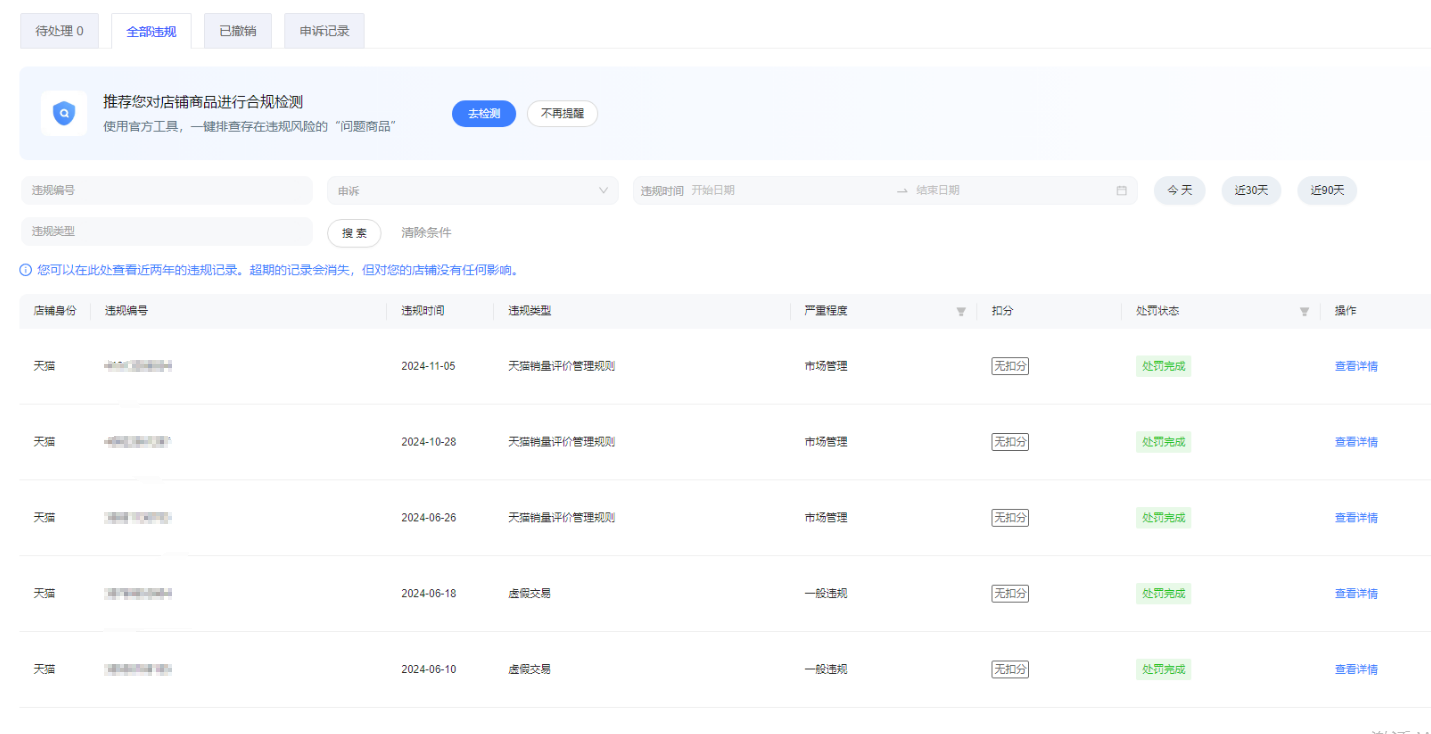This screenshot has width=1431, height=734.
Task: Open the 已撤销 tab
Action: pyautogui.click(x=237, y=31)
